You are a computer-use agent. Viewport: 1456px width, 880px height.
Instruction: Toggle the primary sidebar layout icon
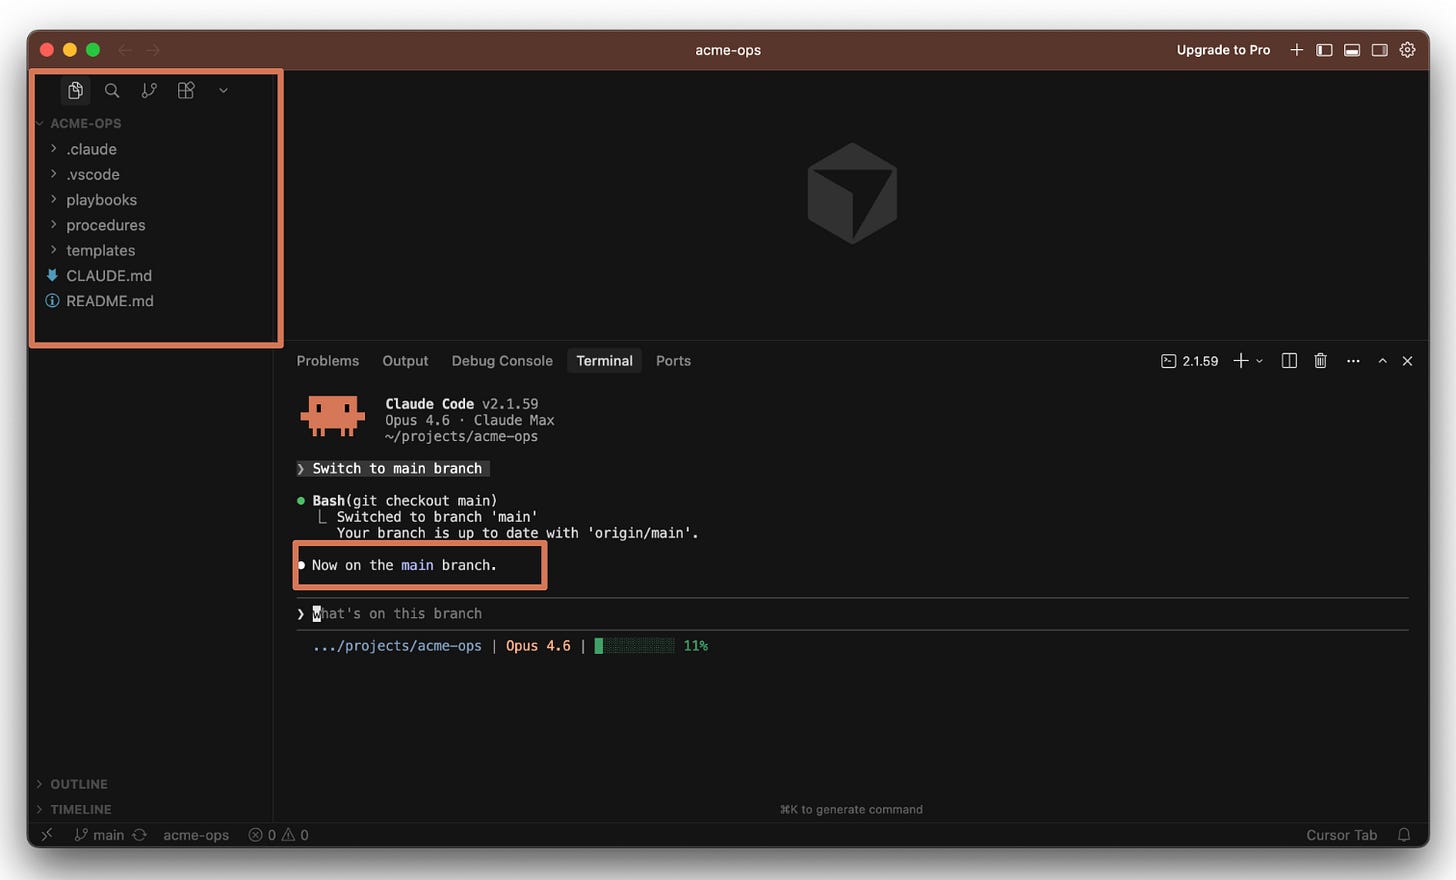pyautogui.click(x=1324, y=50)
